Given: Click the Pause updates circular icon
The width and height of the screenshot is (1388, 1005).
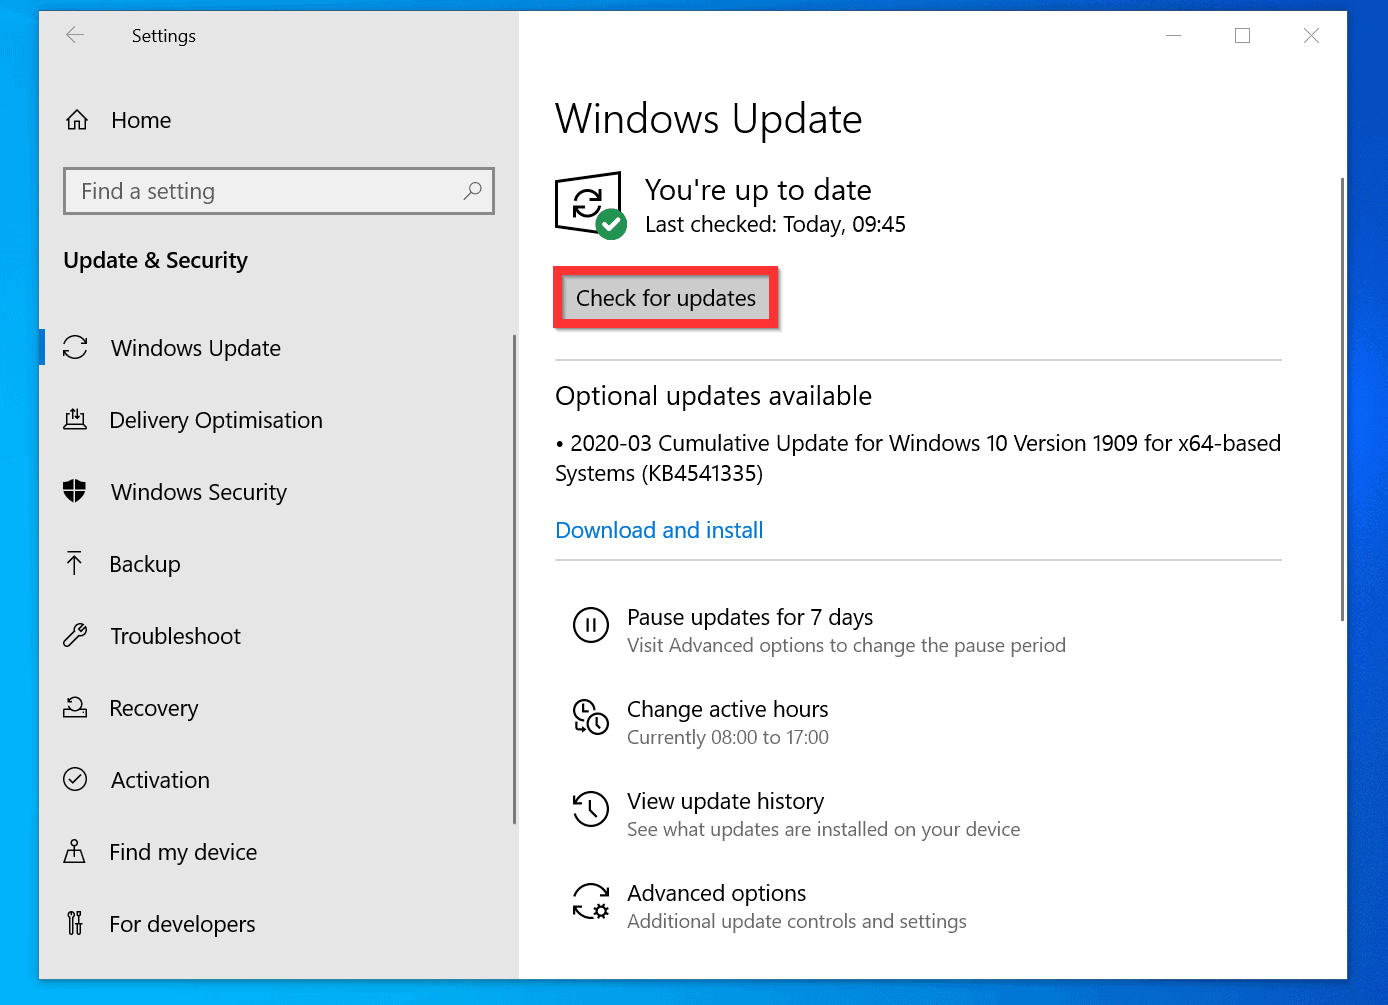Looking at the screenshot, I should [x=590, y=625].
